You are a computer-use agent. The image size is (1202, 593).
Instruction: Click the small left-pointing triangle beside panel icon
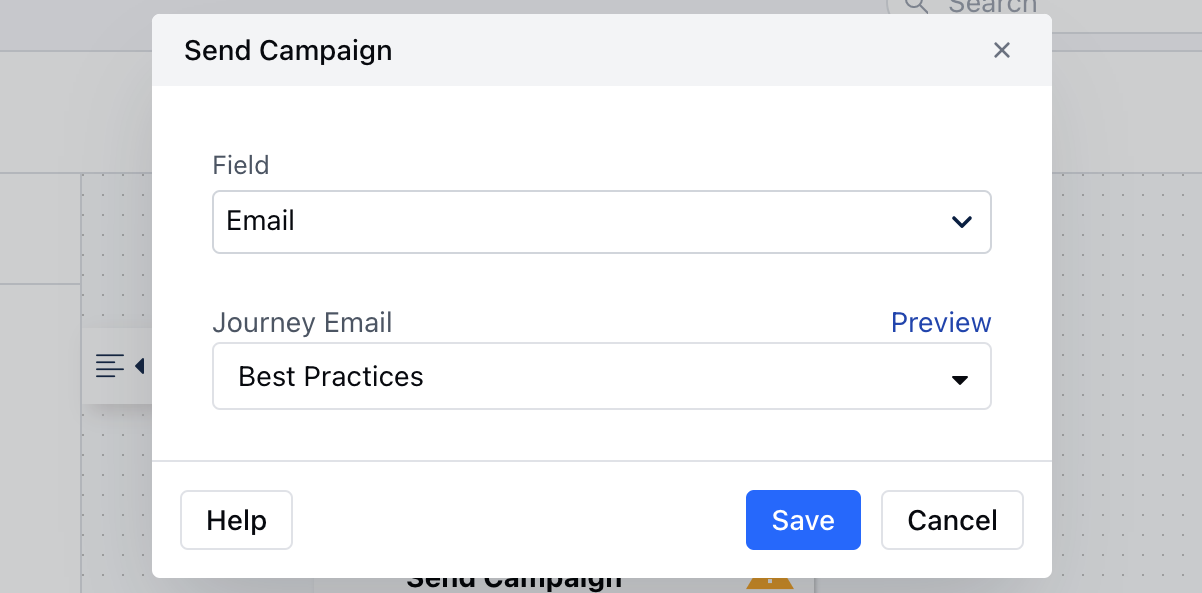click(x=139, y=366)
